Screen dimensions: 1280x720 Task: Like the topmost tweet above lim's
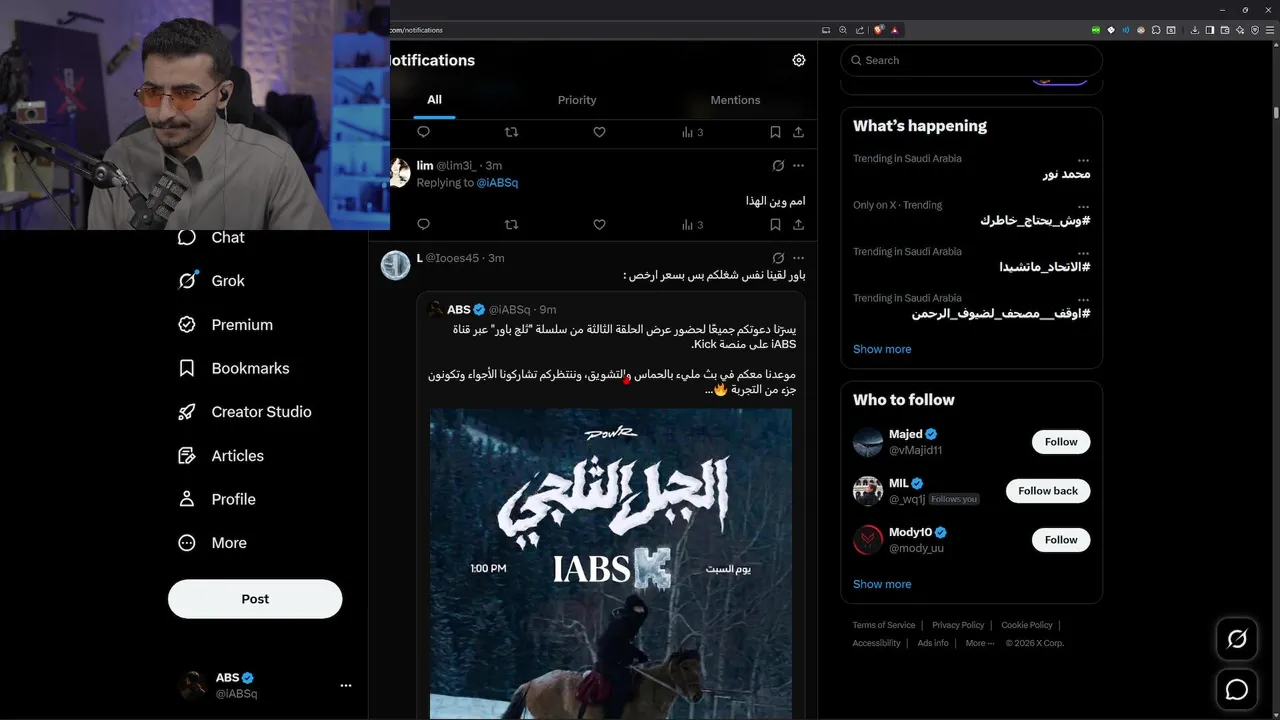click(x=599, y=132)
